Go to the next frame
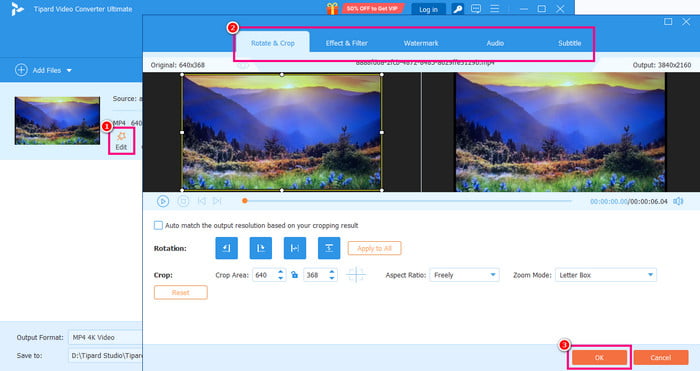 pyautogui.click(x=217, y=201)
